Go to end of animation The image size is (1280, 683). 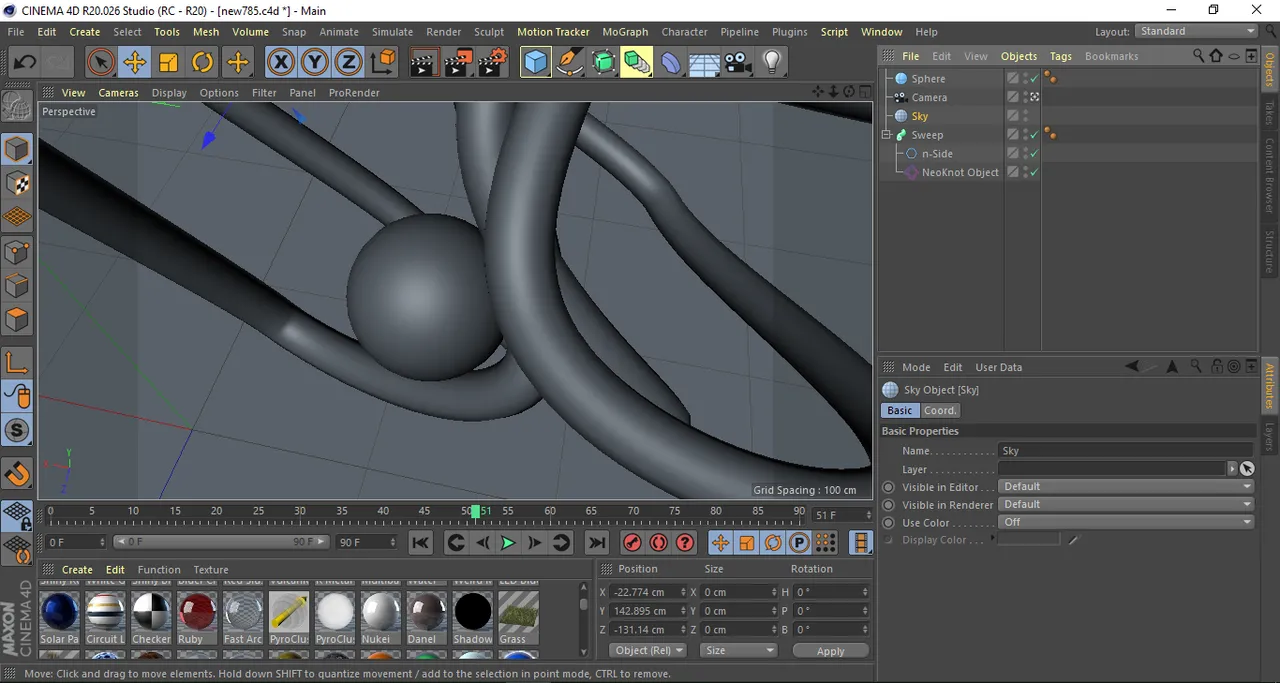[597, 543]
